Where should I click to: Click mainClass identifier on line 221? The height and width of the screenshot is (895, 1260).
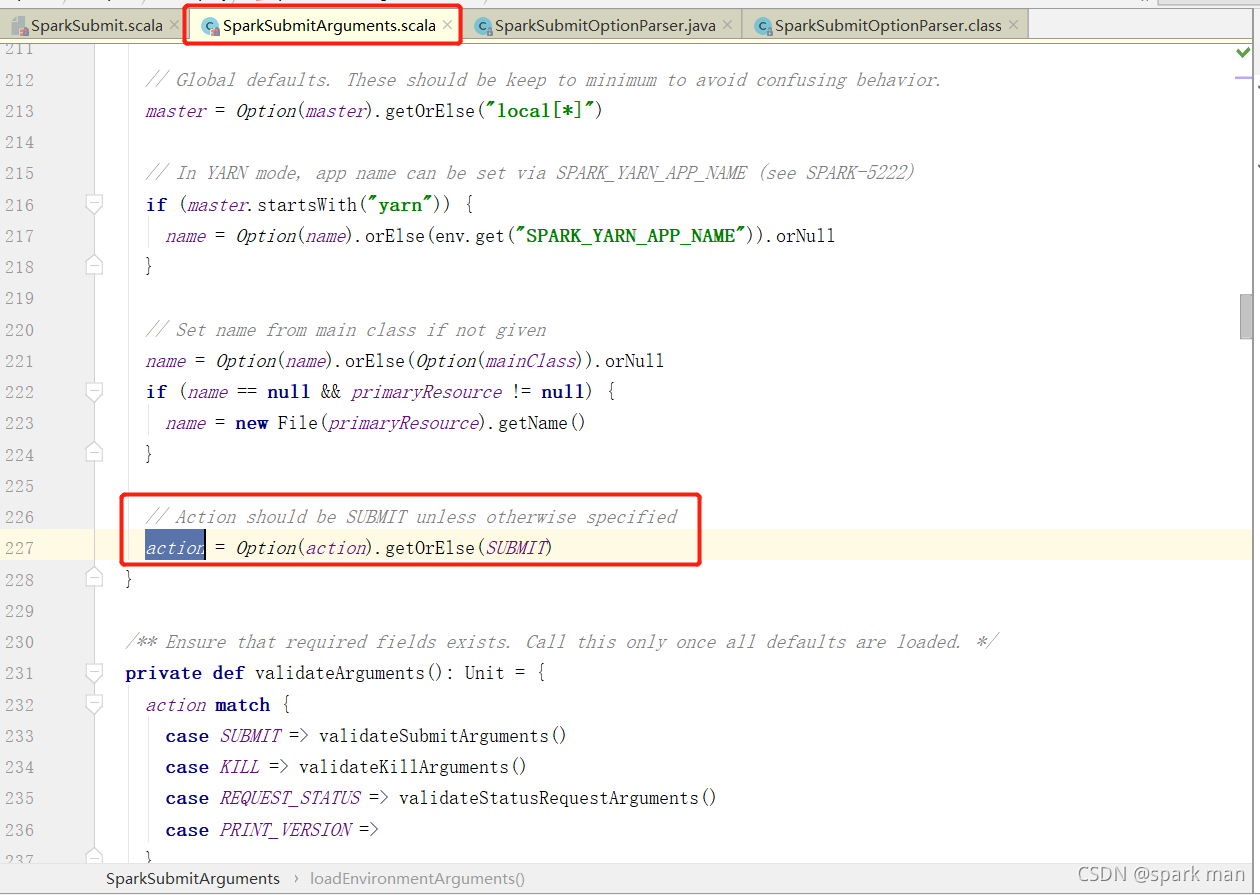[x=531, y=361]
